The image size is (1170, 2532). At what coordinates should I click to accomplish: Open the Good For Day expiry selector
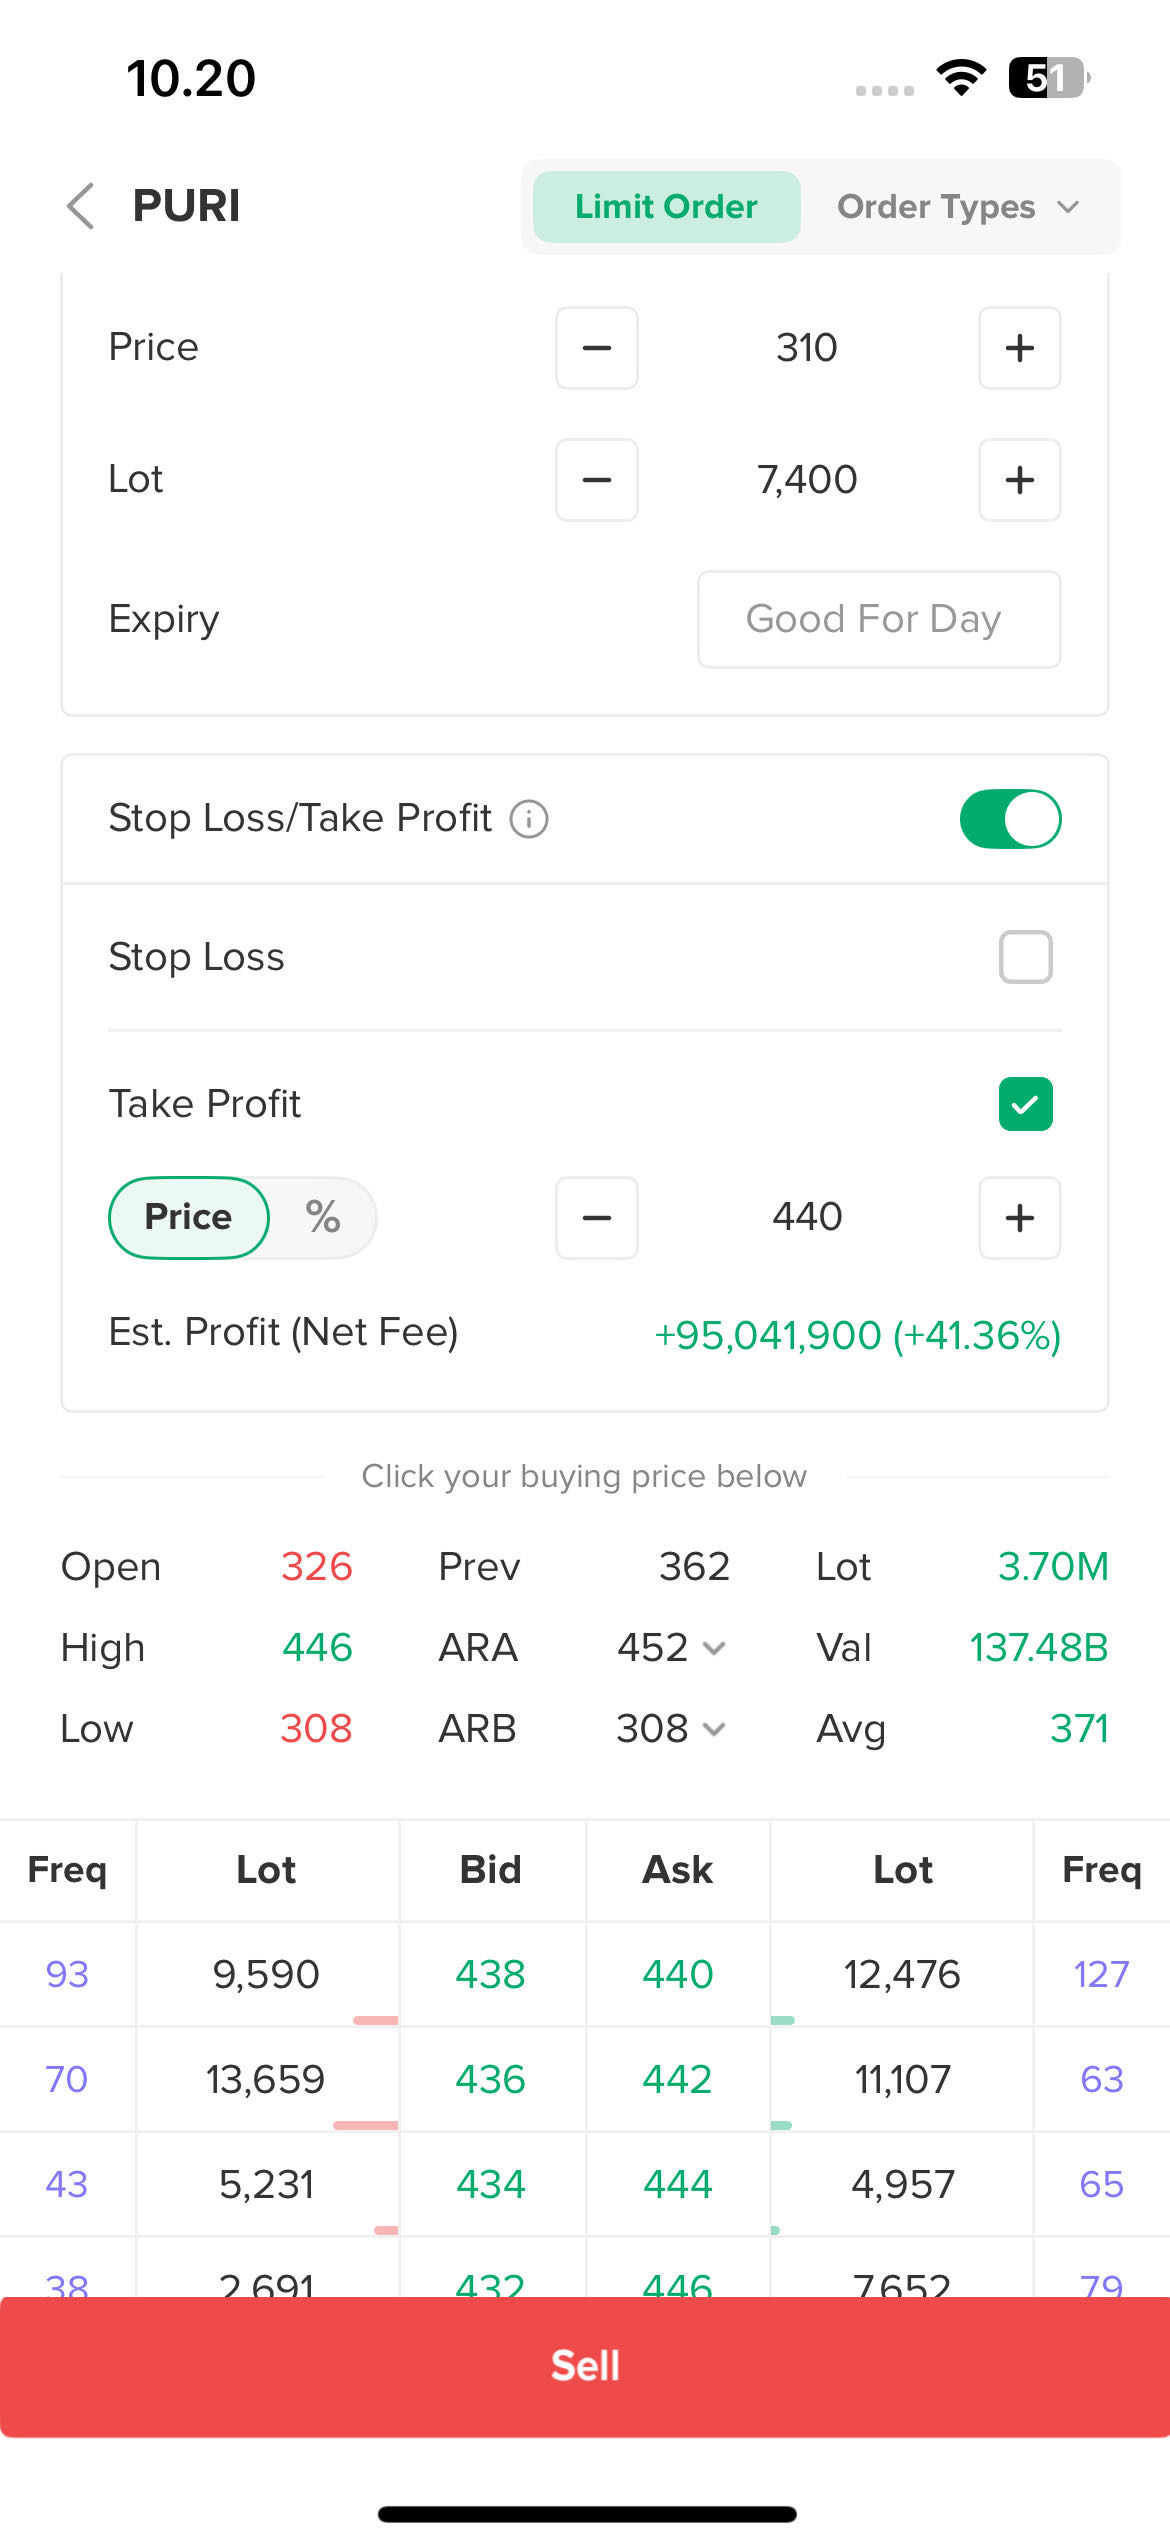[878, 620]
